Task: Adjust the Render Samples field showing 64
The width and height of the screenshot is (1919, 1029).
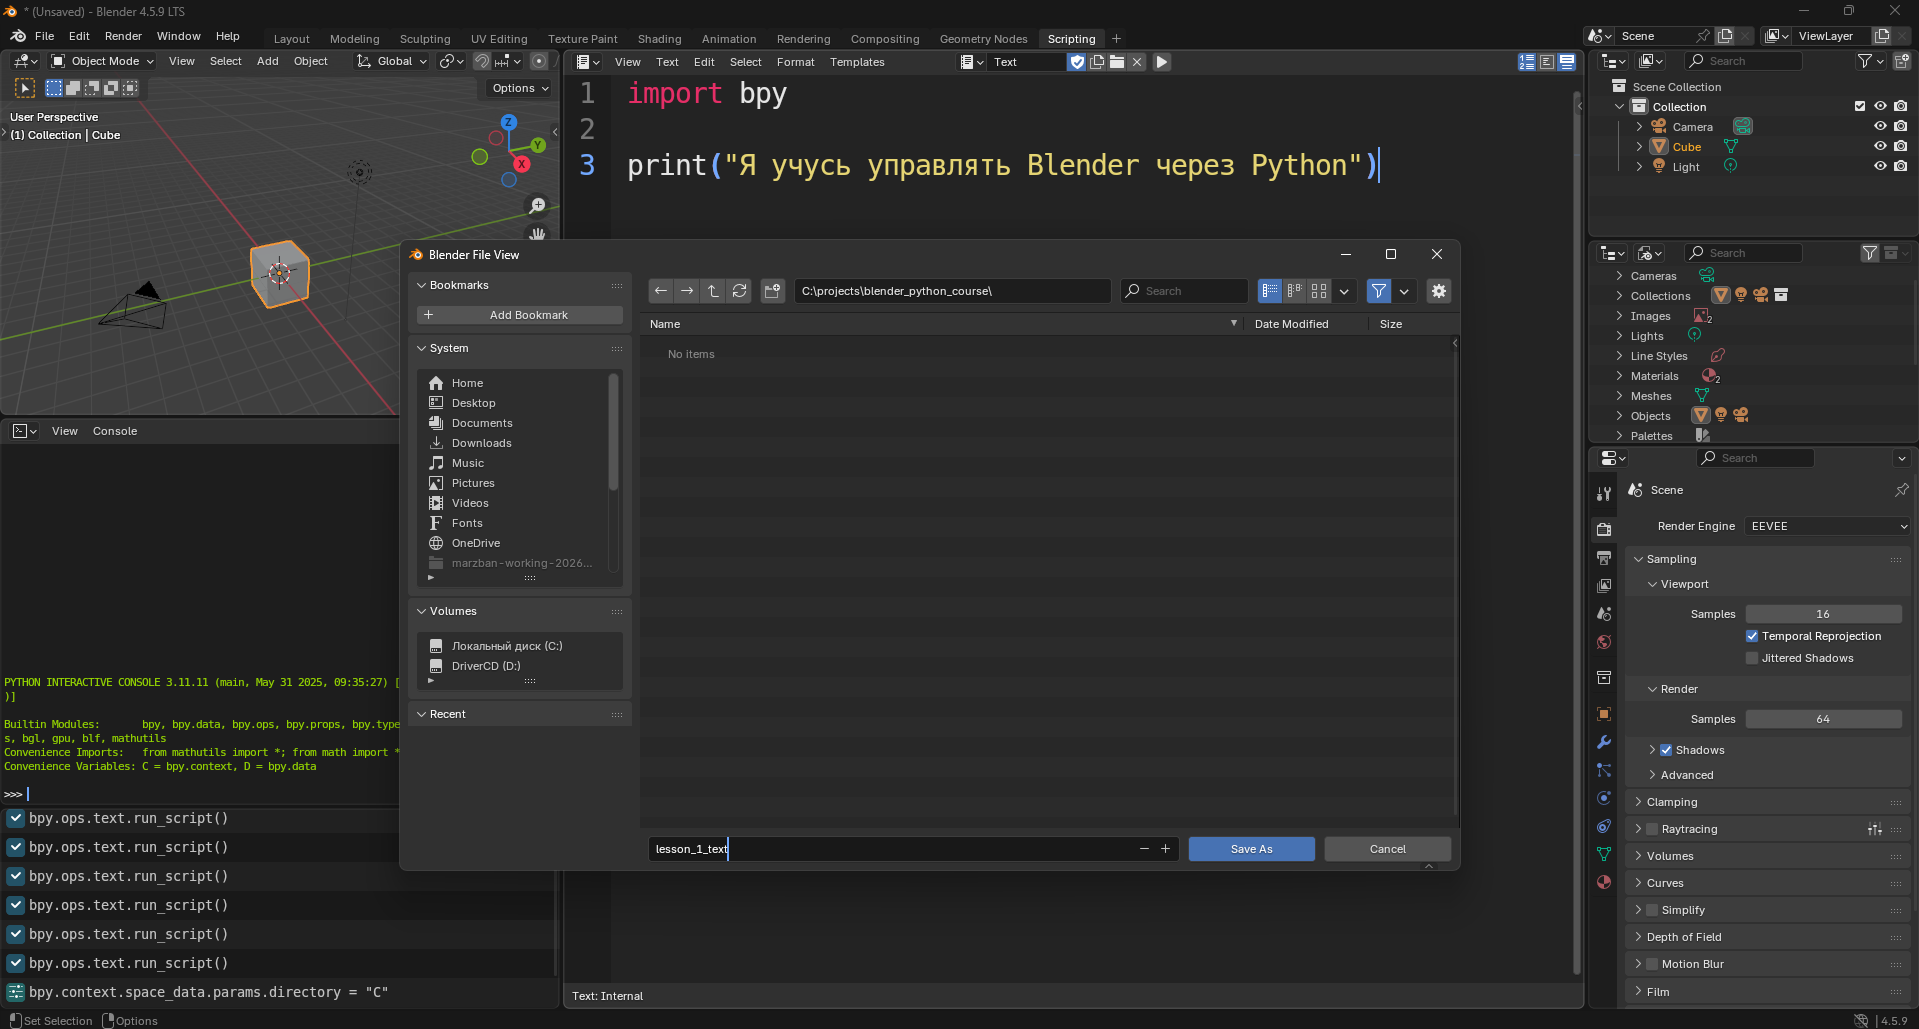Action: pos(1824,719)
